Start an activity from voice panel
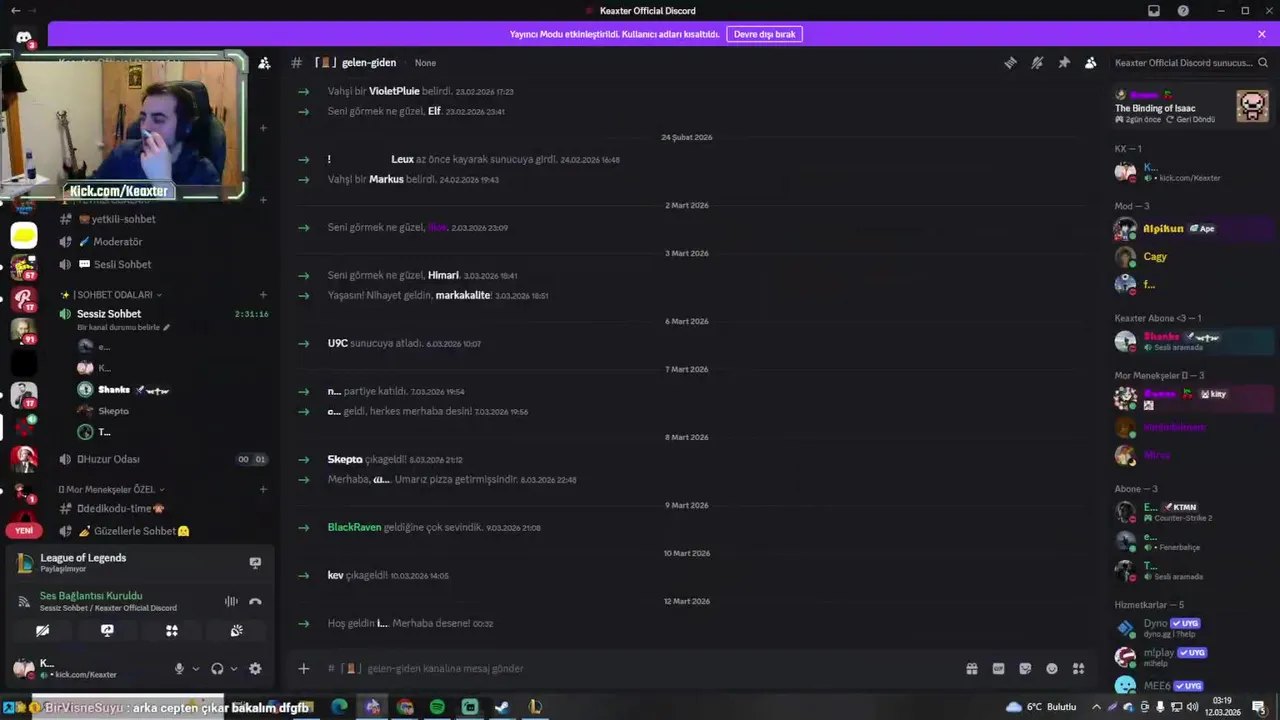Screen dimensions: 1280x720 pos(172,631)
